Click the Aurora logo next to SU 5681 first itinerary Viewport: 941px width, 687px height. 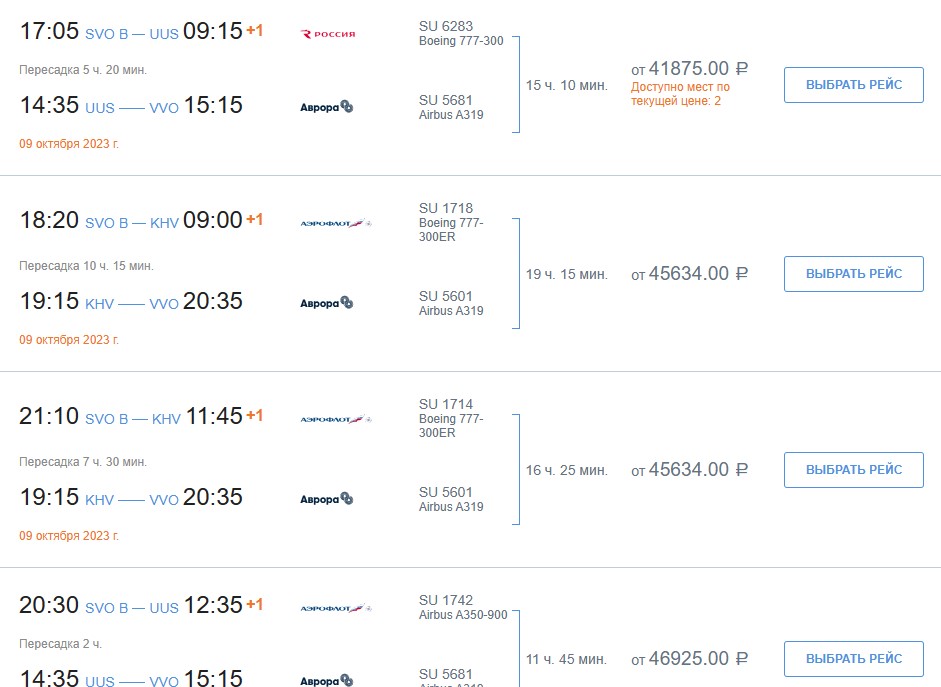326,107
